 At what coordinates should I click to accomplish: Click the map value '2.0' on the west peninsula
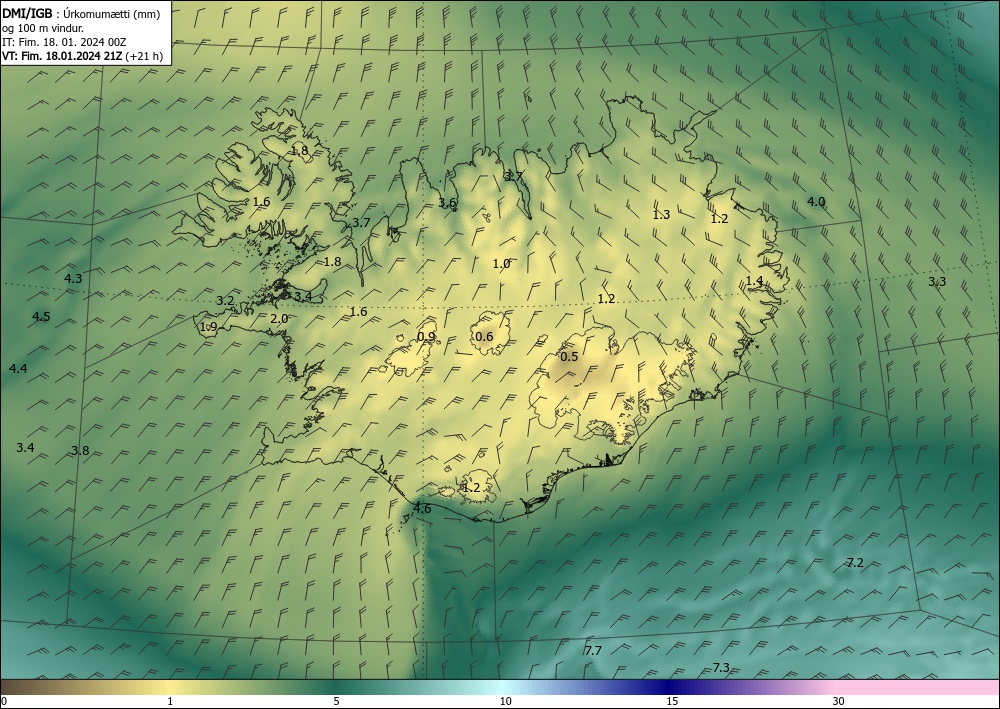279,319
